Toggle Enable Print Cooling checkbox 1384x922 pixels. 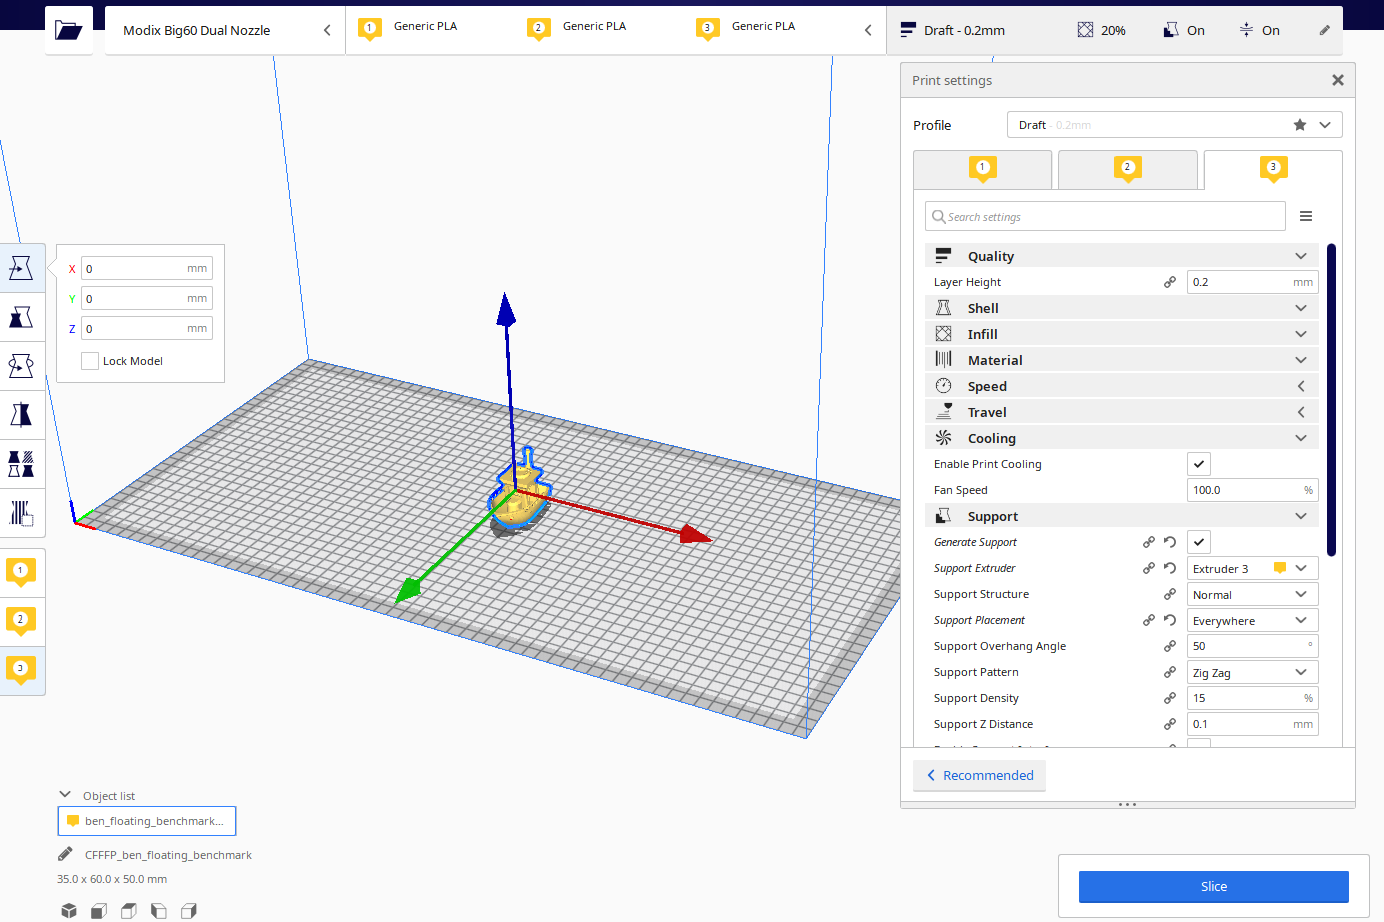pos(1199,464)
